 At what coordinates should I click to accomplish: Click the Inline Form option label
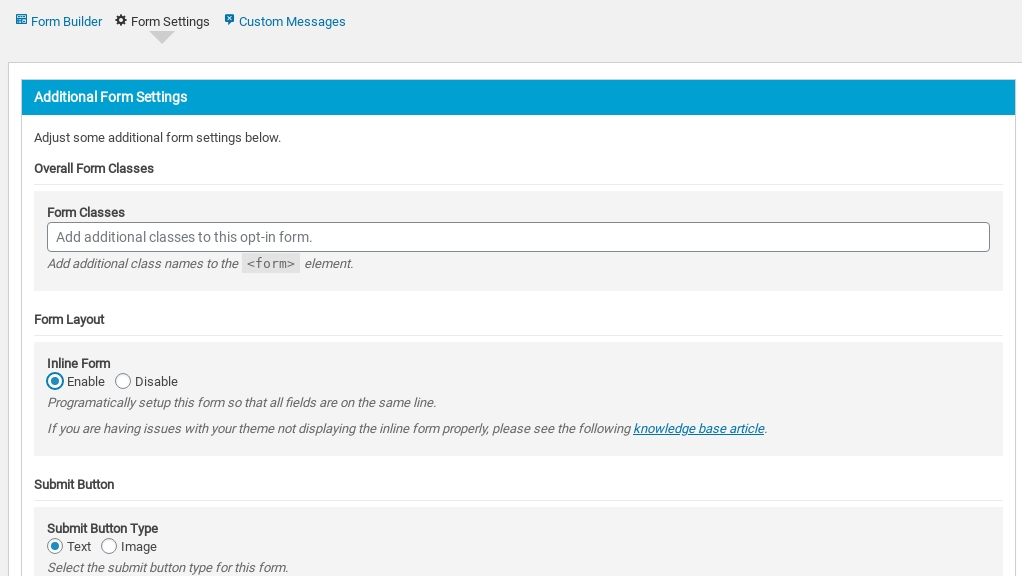[79, 363]
